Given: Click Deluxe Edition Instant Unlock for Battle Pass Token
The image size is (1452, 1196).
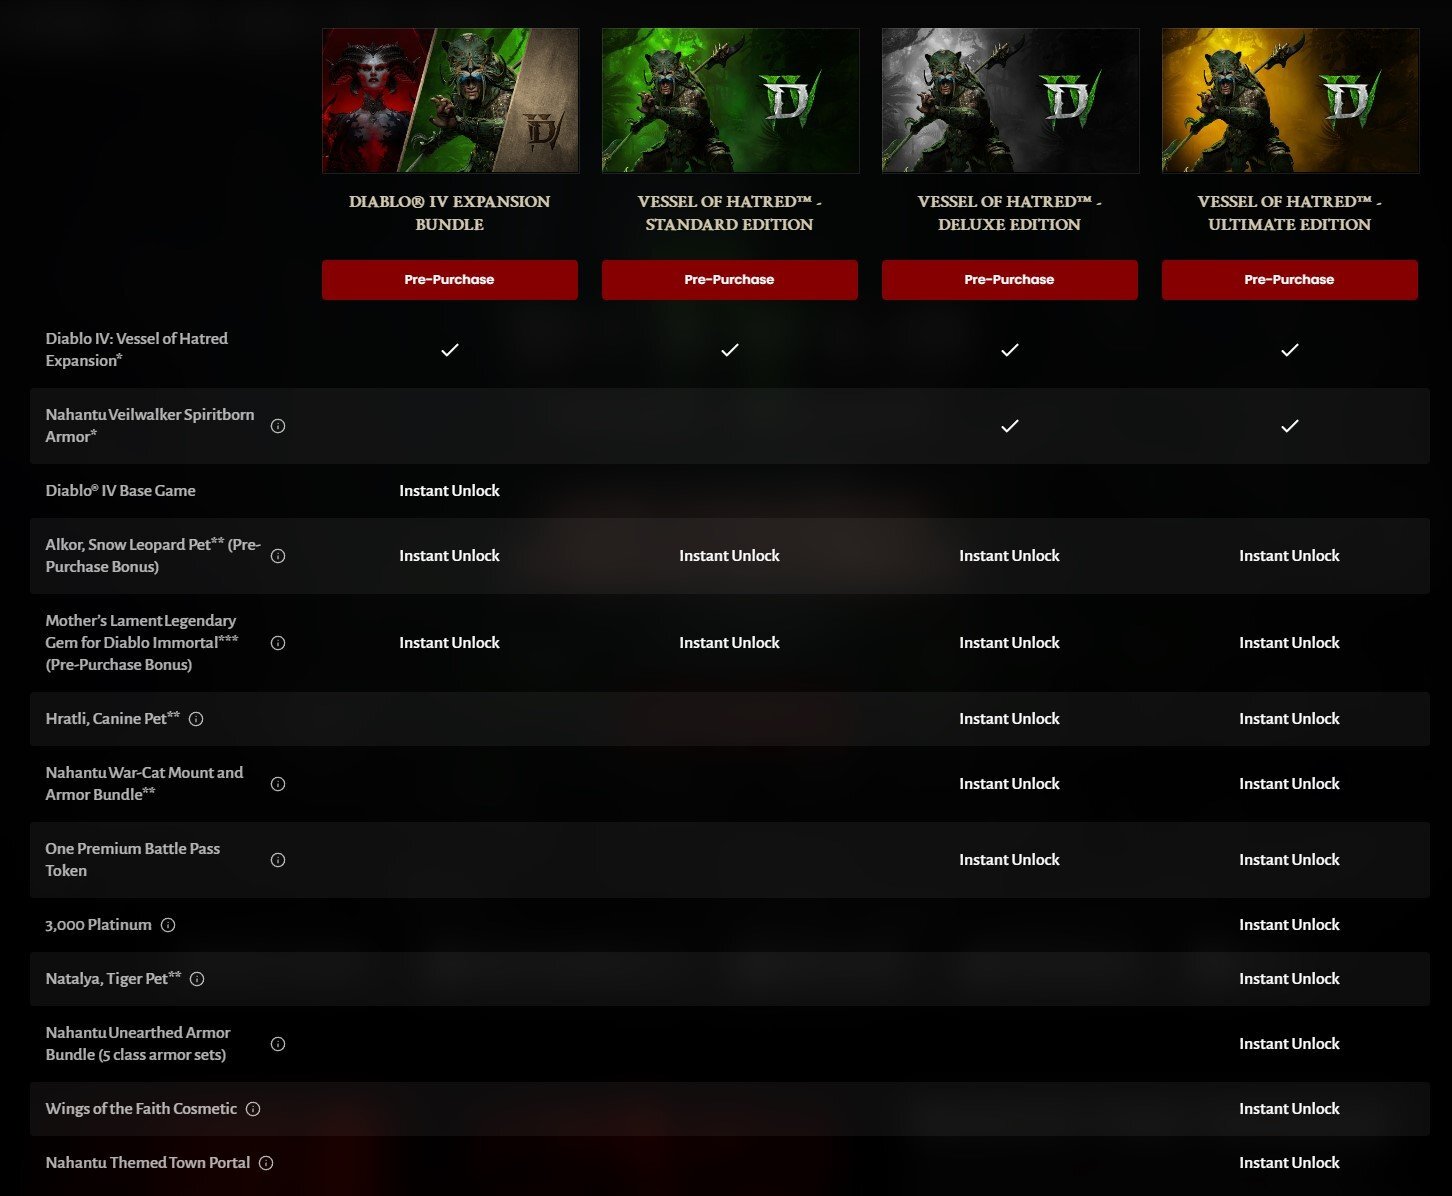Looking at the screenshot, I should tap(1010, 860).
